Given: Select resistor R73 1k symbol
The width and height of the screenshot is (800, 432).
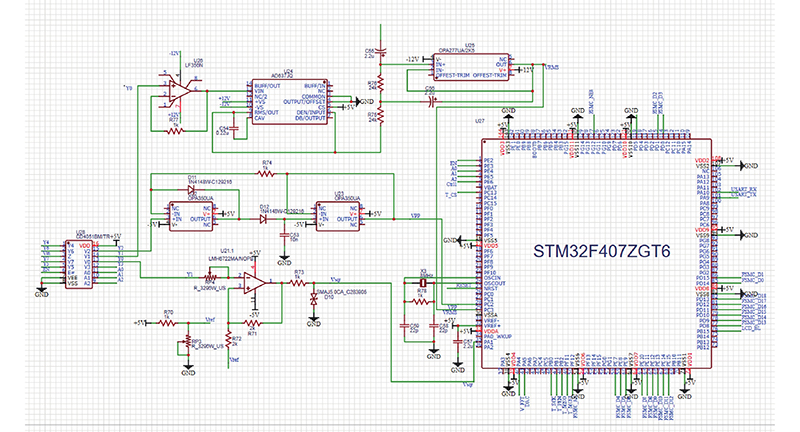Looking at the screenshot, I should pyautogui.click(x=298, y=283).
